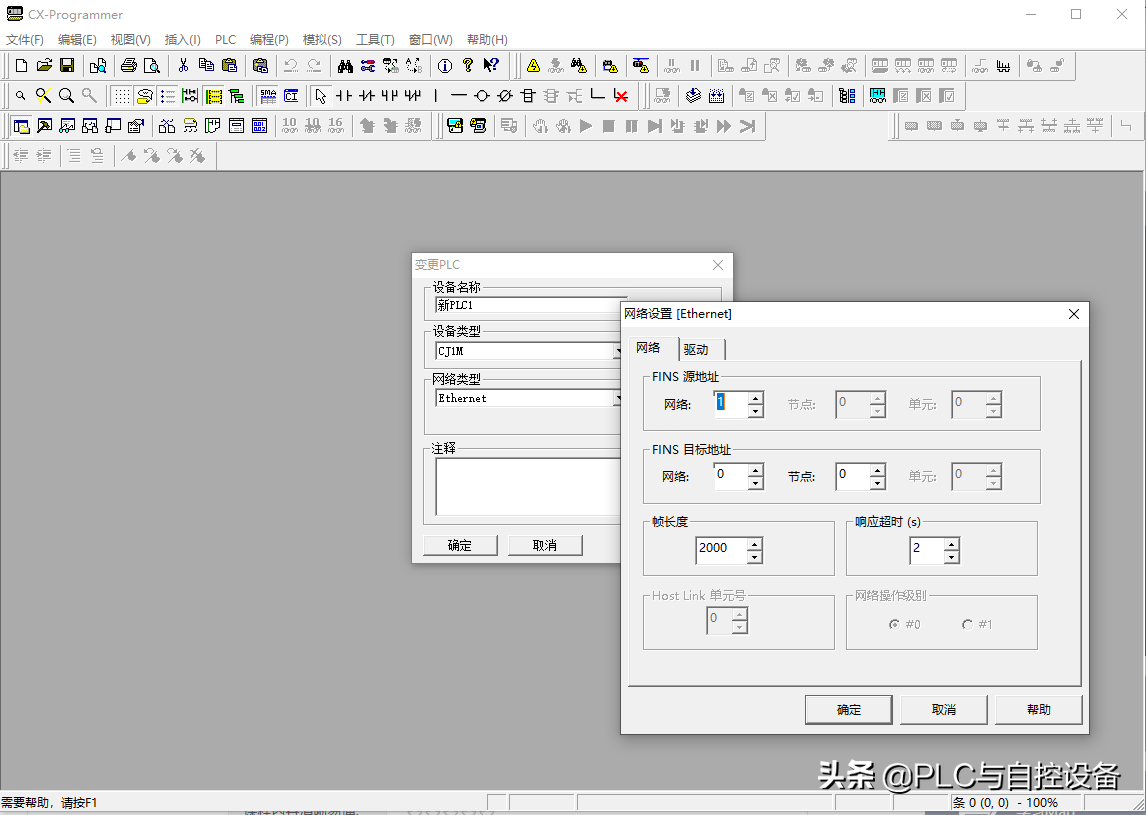Click the Print icon in toolbar
Screen dimensions: 1146x815
(x=128, y=66)
